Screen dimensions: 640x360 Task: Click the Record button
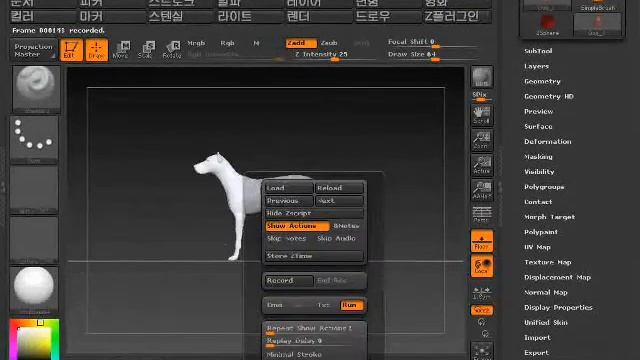289,281
